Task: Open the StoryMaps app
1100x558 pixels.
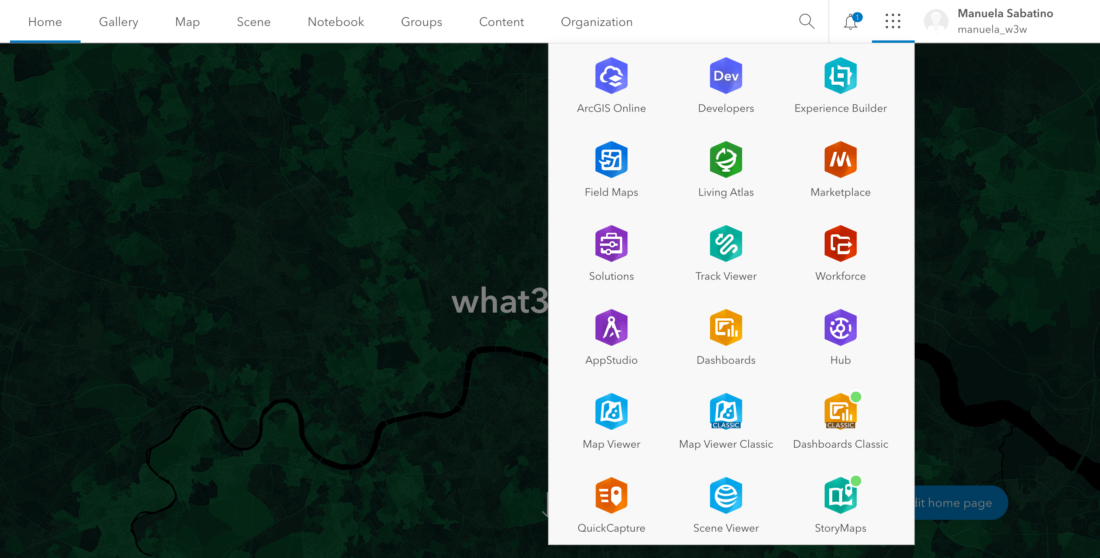Action: coord(840,505)
